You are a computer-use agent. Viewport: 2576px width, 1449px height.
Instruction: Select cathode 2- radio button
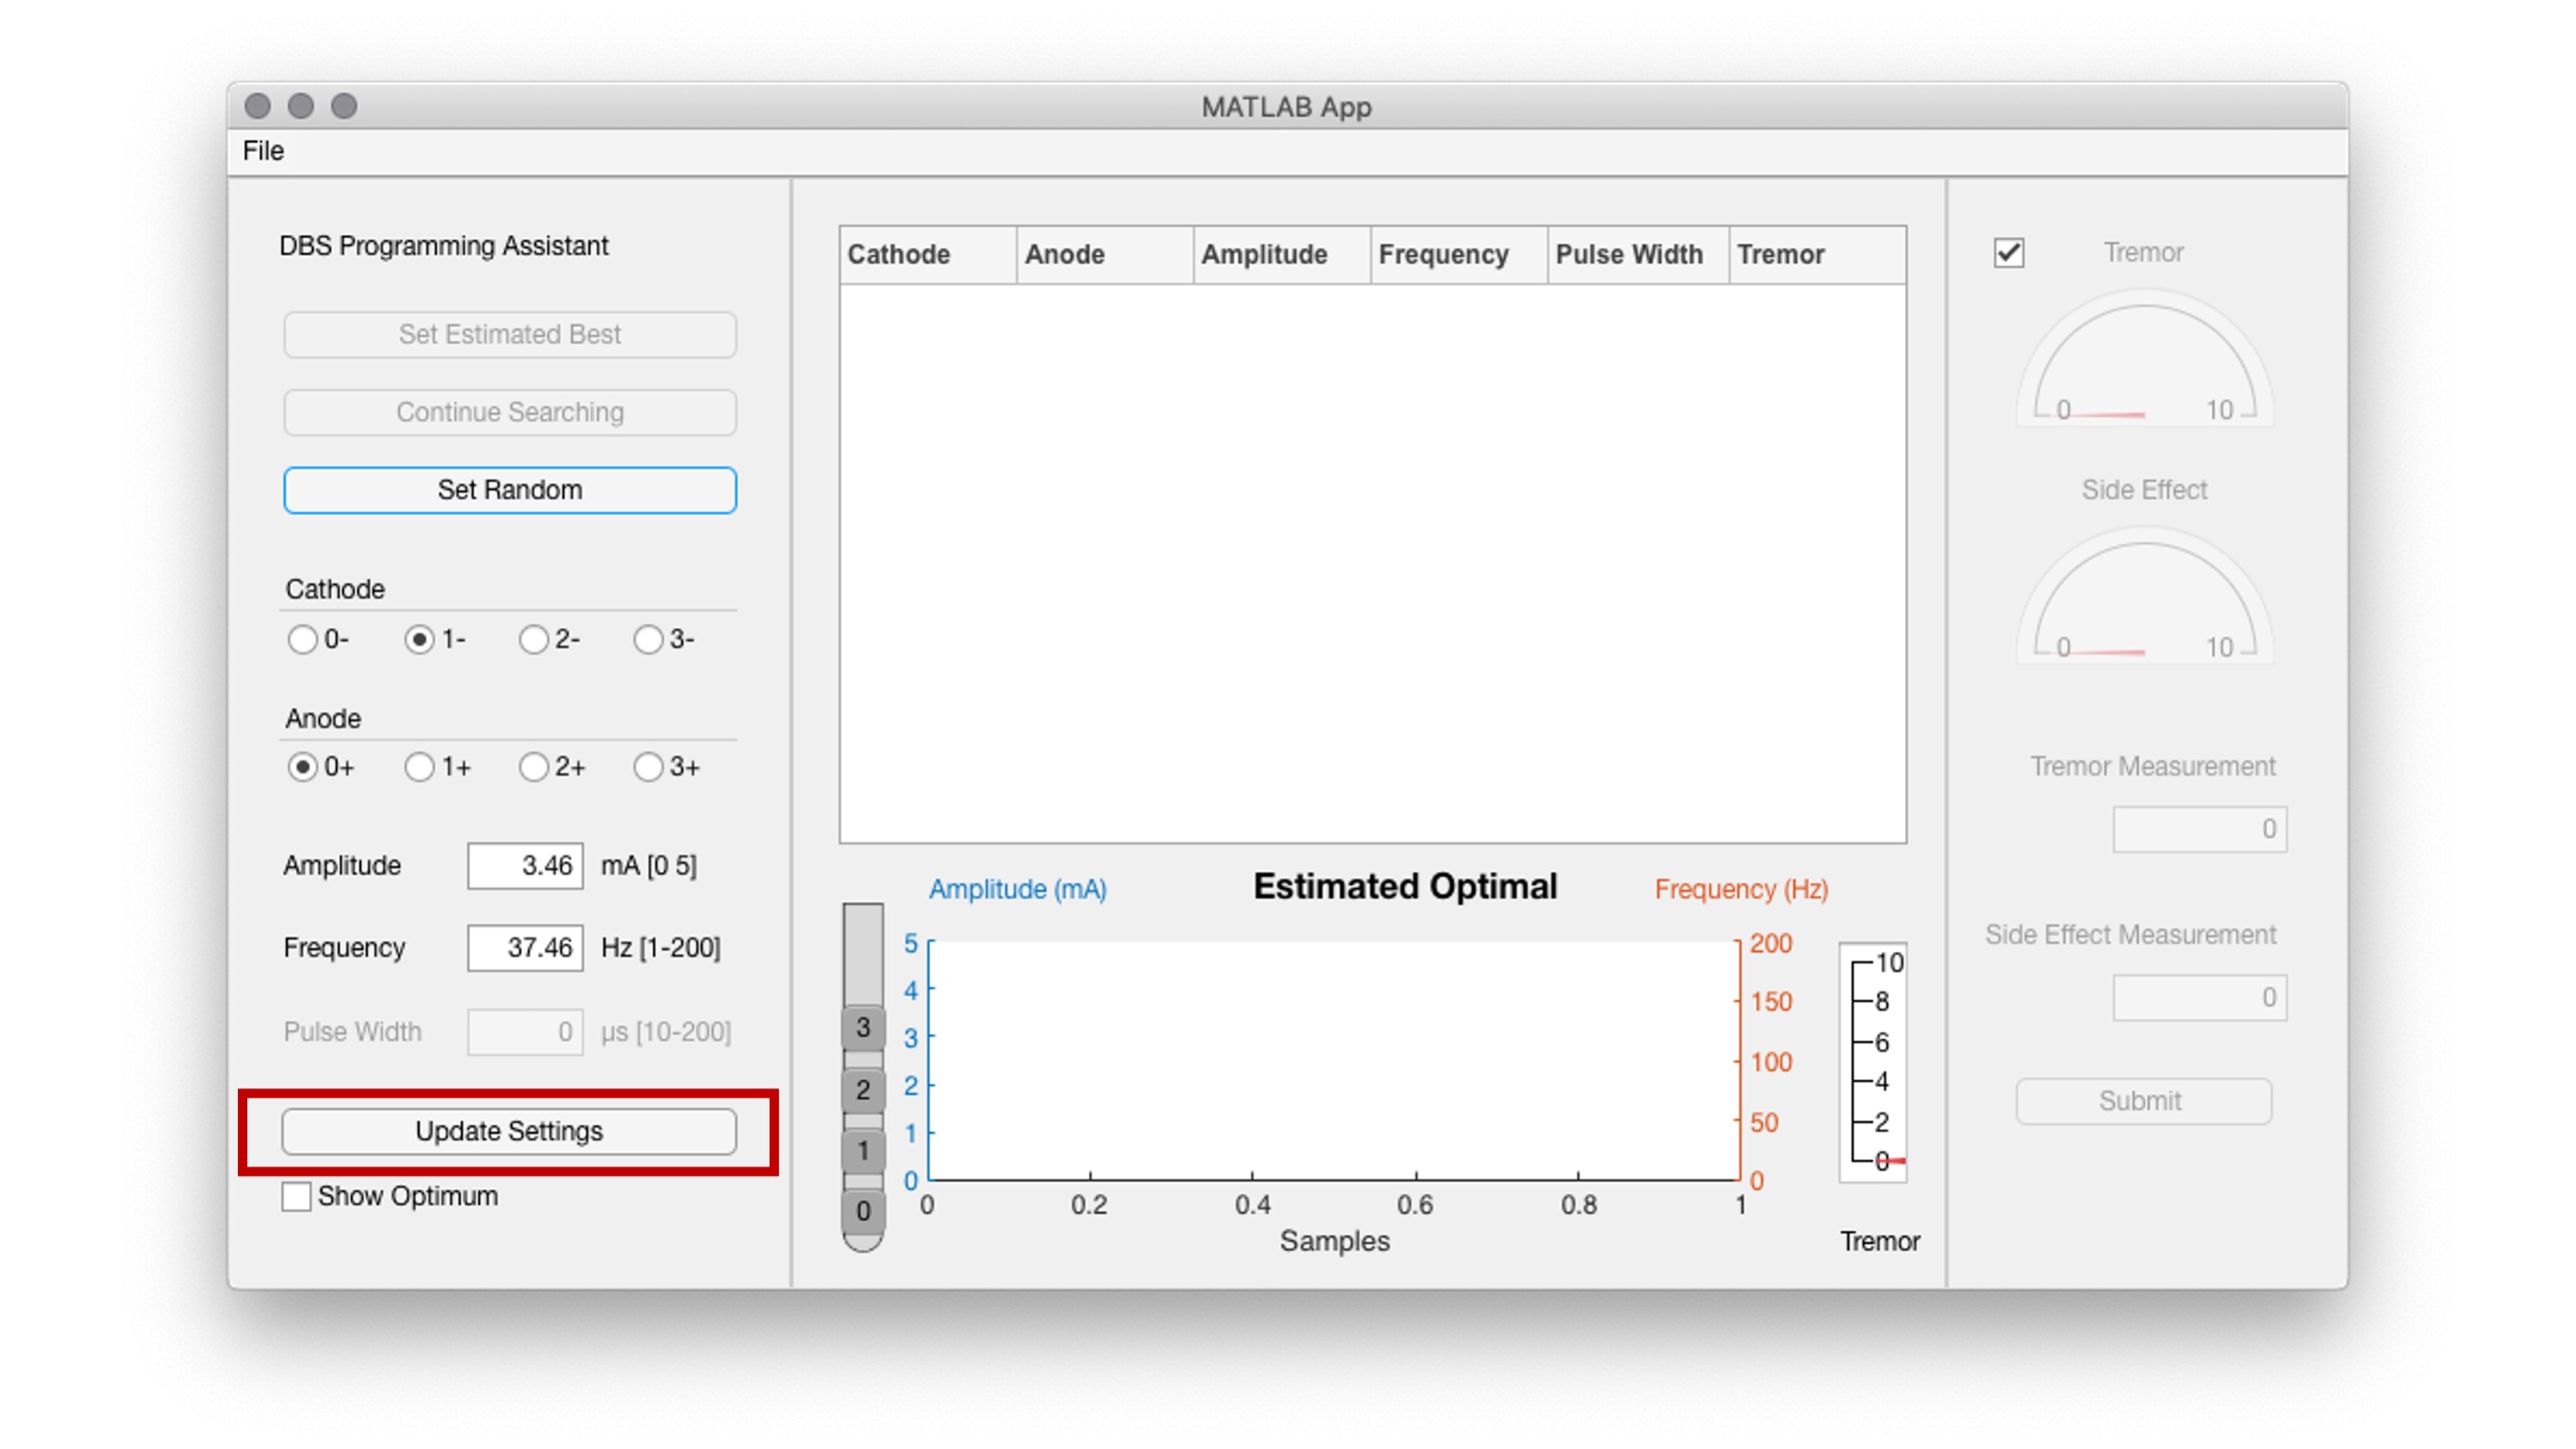click(533, 639)
